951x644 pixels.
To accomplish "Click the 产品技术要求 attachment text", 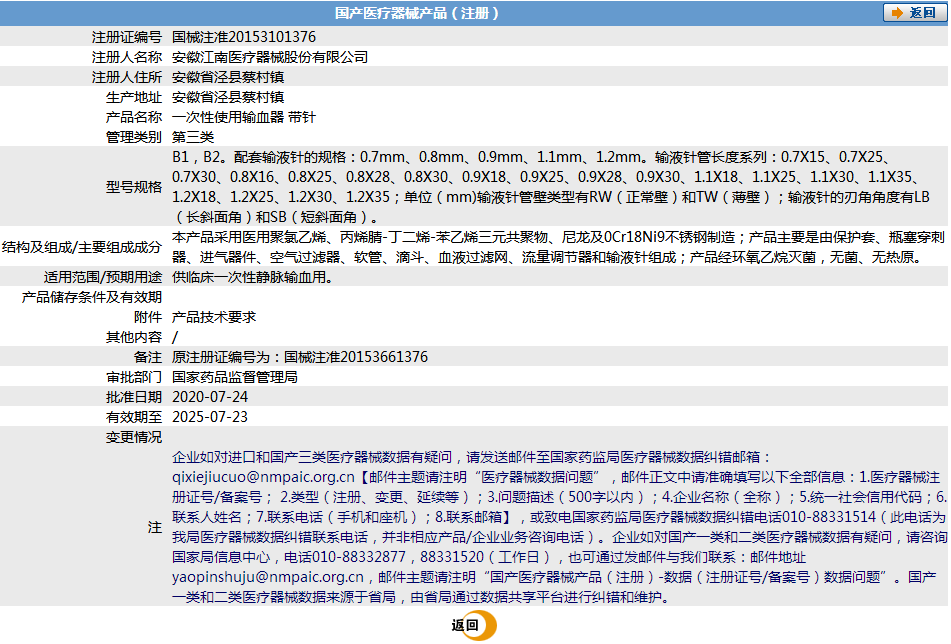I will click(x=214, y=317).
